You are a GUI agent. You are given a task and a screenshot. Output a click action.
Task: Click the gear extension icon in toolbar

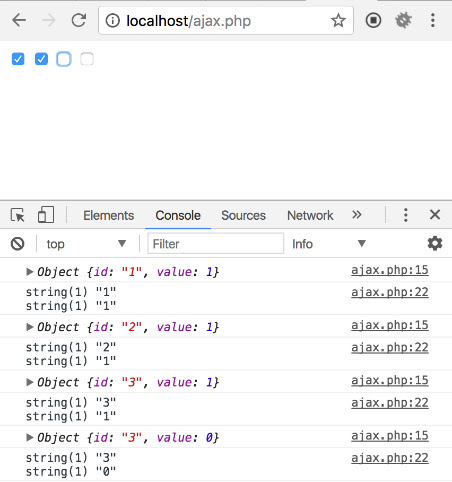(403, 20)
